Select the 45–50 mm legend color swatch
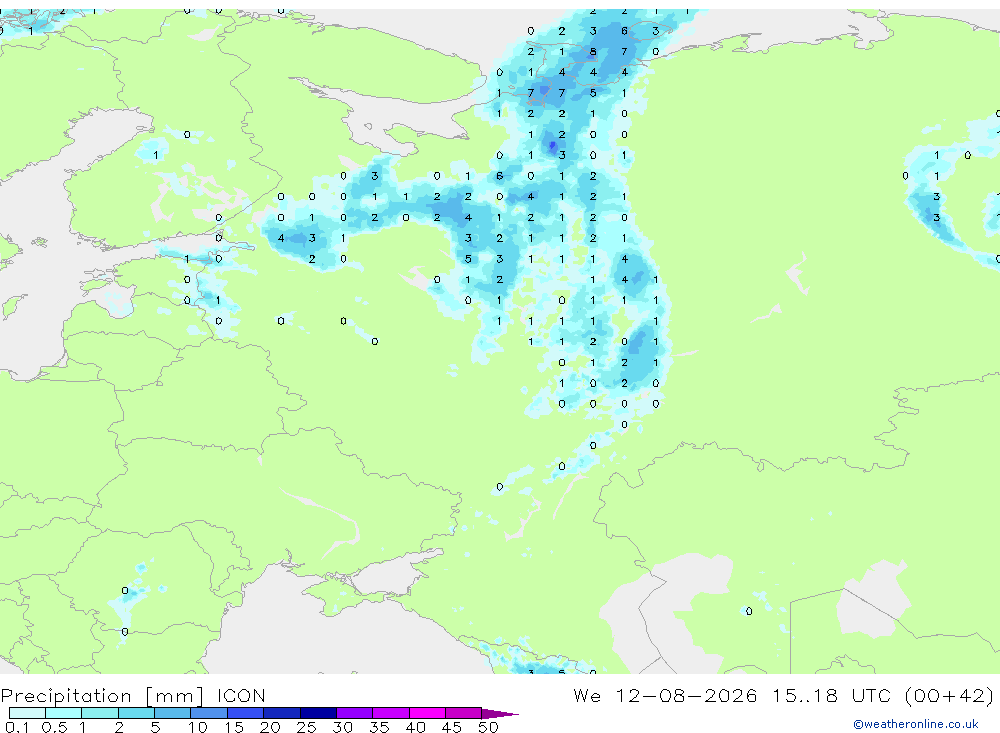 464,713
